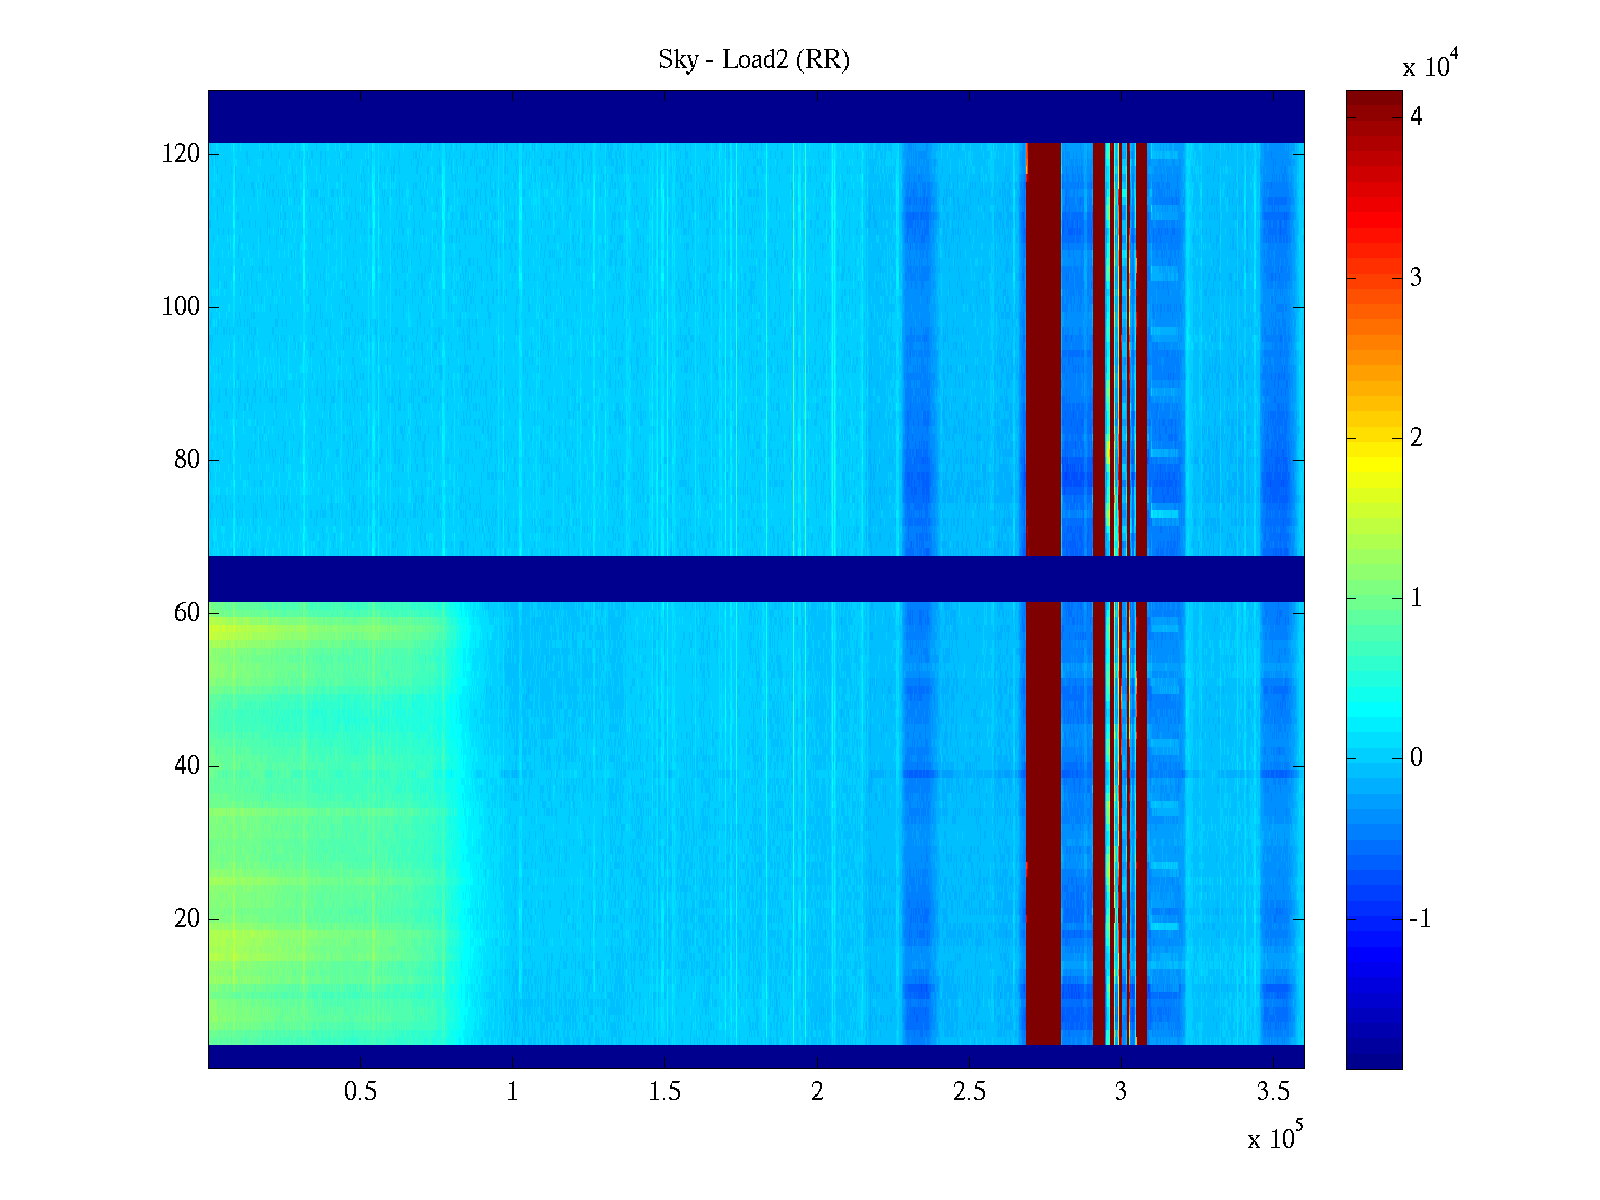
Task: Click the x-axis tick label 2.5
Action: tap(968, 1092)
